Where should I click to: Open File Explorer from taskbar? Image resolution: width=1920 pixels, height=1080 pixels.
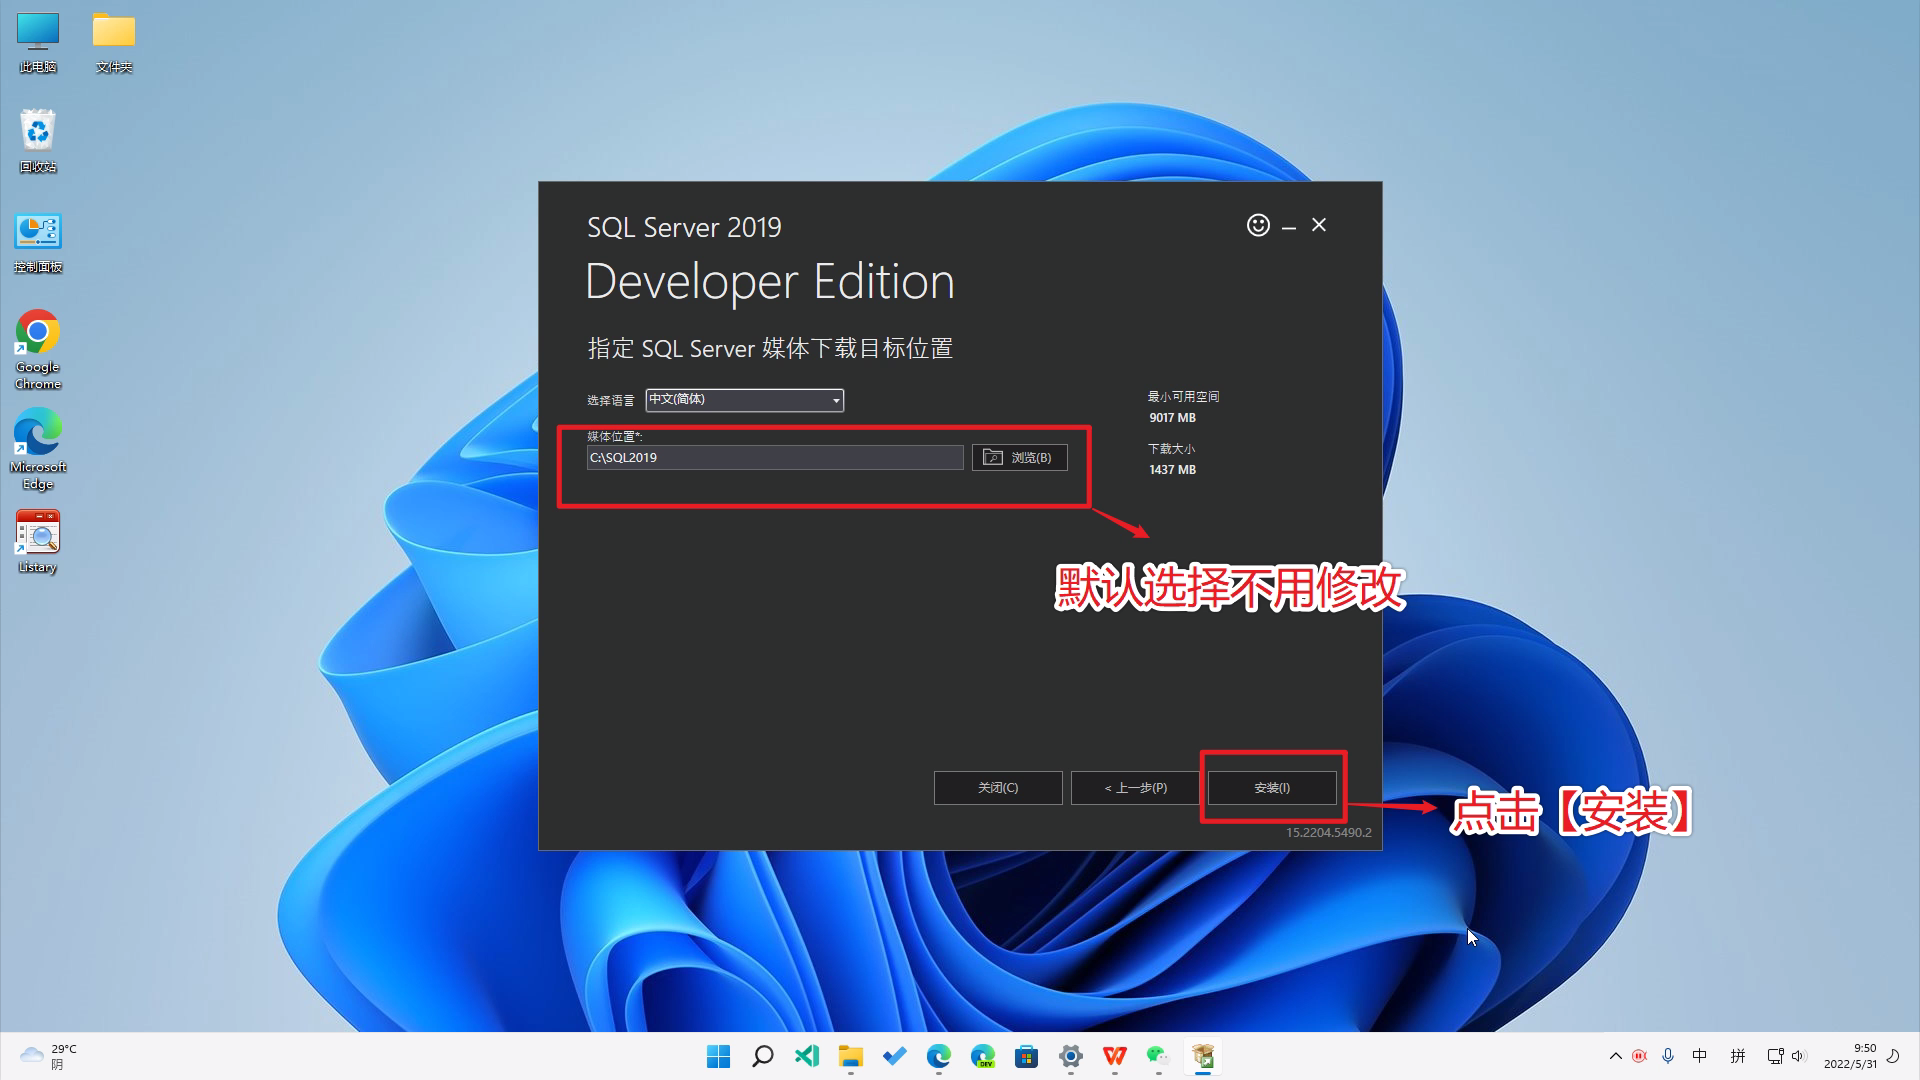[850, 1056]
